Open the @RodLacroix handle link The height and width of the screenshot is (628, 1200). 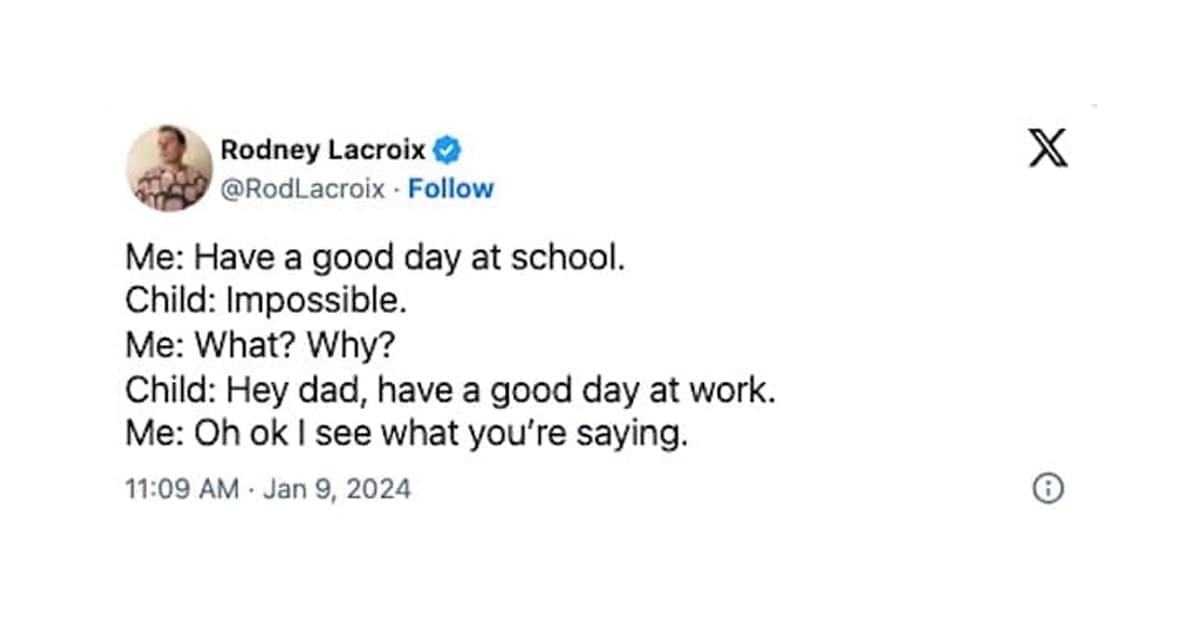tap(302, 189)
